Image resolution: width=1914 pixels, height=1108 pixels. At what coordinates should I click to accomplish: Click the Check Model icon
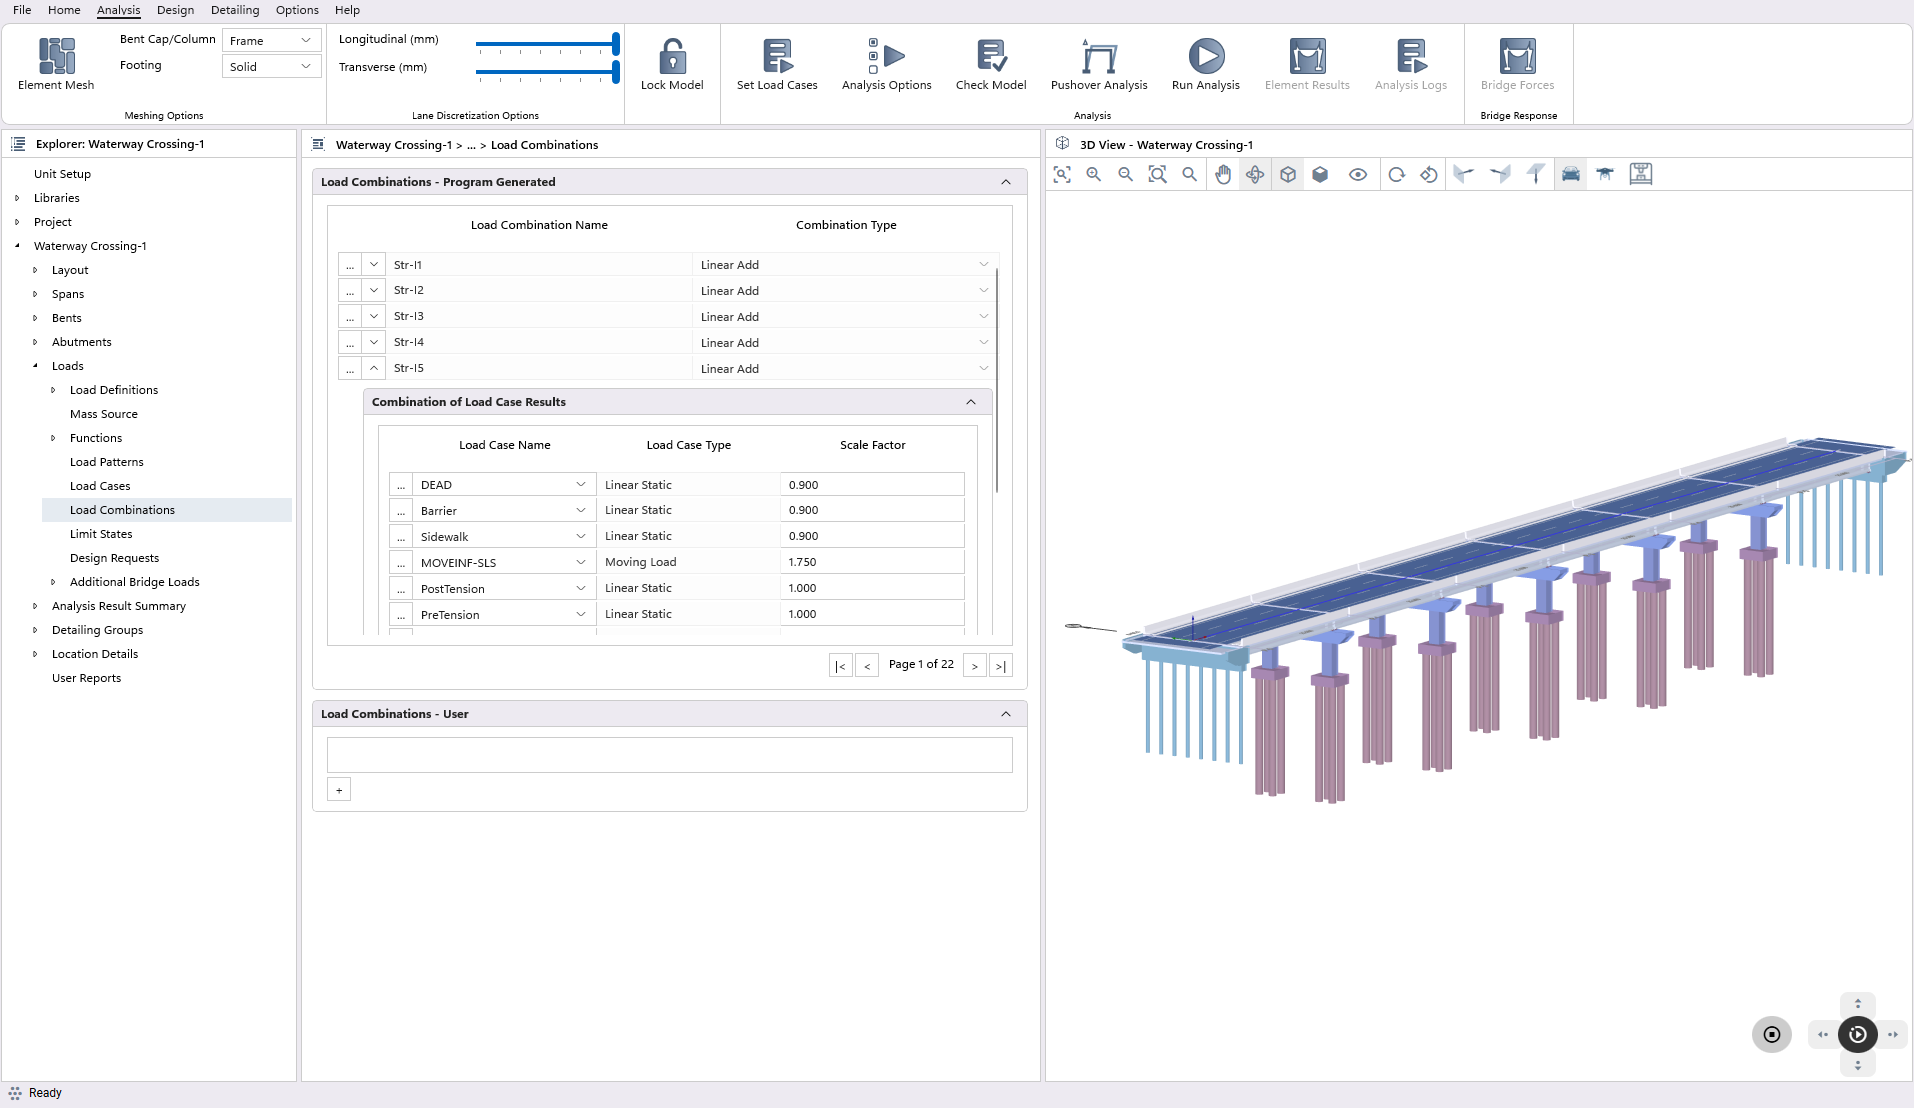tap(990, 57)
